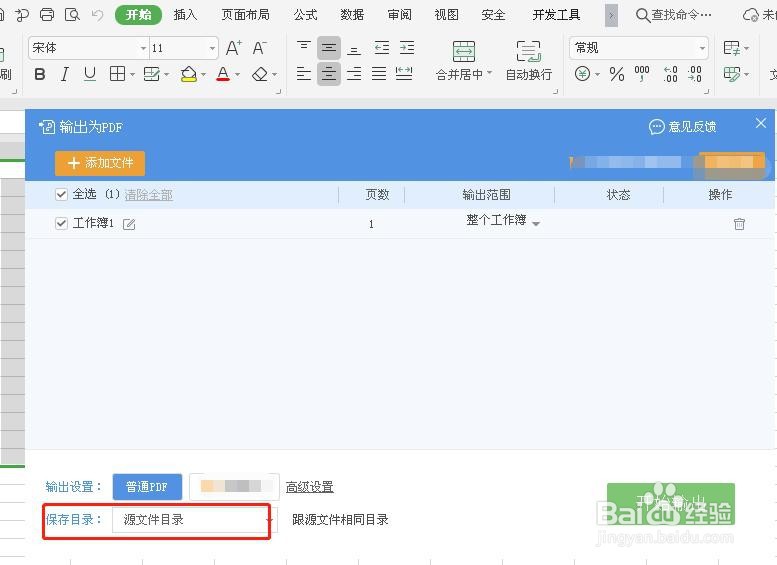Expand the font color dropdown arrow
777x565 pixels.
pyautogui.click(x=237, y=75)
